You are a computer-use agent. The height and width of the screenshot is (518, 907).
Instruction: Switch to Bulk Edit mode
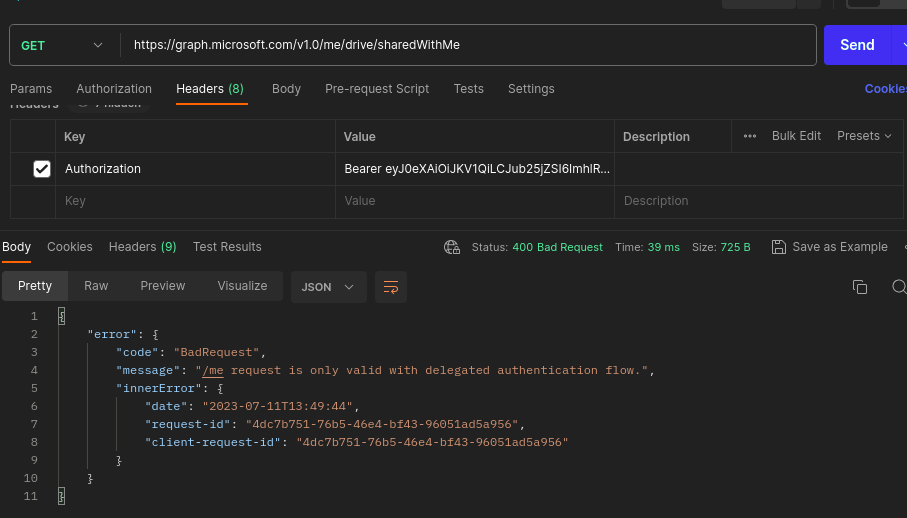[x=797, y=136]
